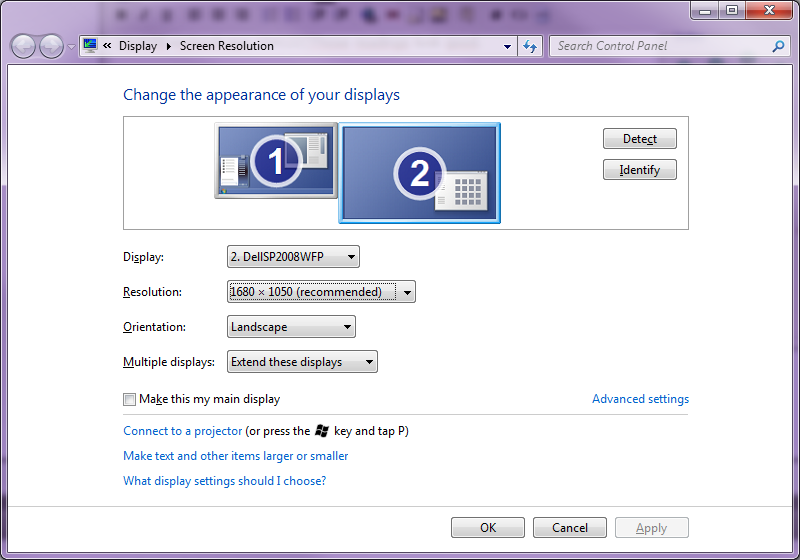800x560 pixels.
Task: Click the Cancel button
Action: click(570, 527)
